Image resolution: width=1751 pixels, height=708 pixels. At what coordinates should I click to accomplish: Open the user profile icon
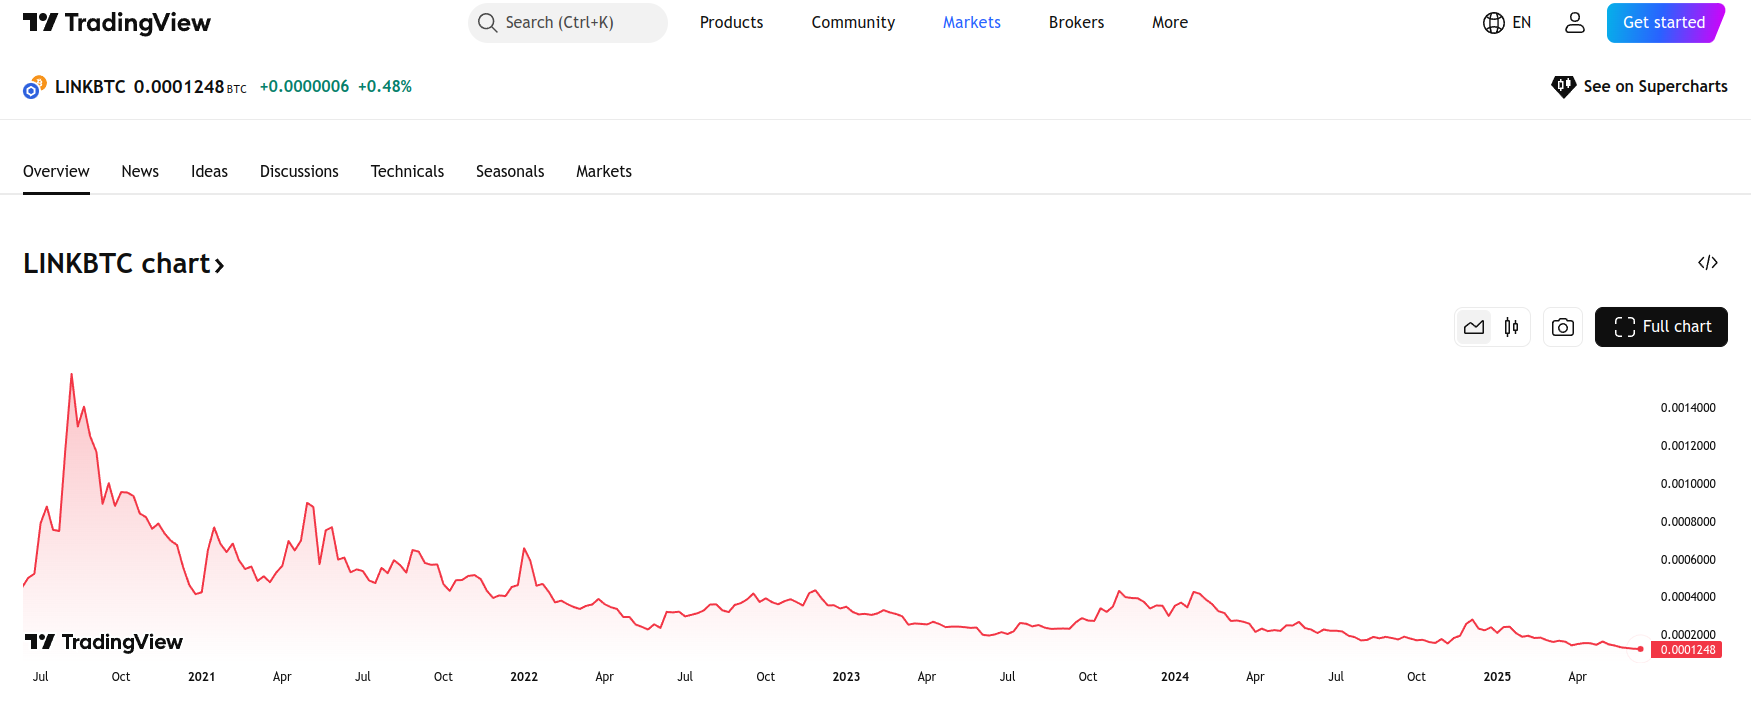pyautogui.click(x=1575, y=23)
